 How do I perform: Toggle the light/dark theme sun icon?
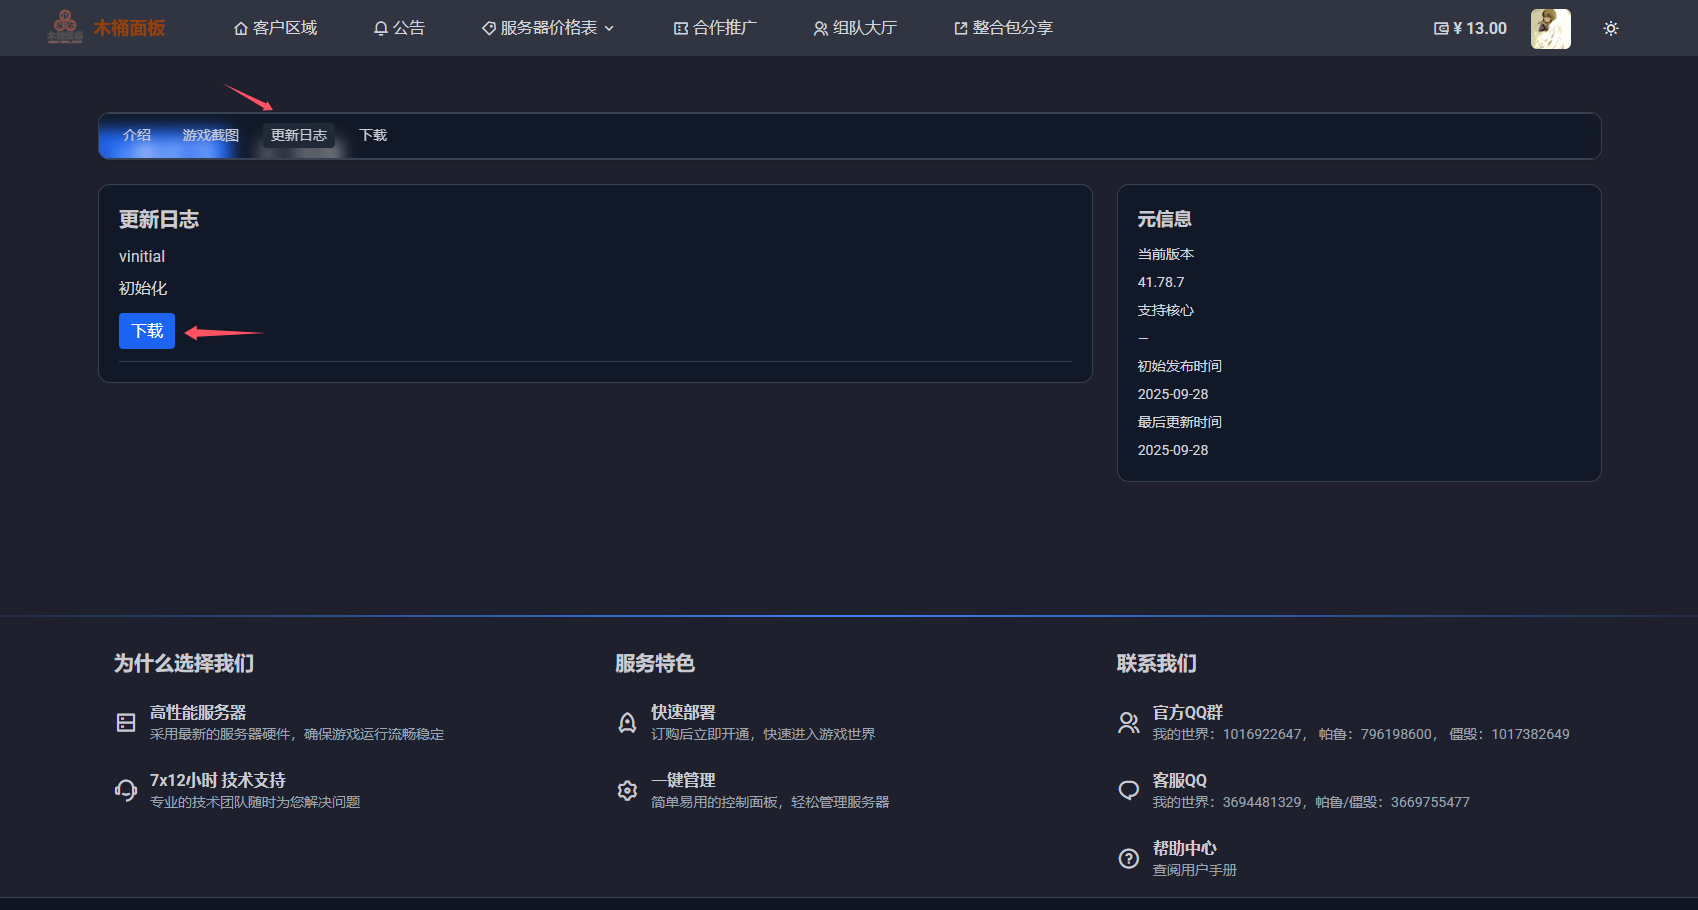click(1610, 28)
